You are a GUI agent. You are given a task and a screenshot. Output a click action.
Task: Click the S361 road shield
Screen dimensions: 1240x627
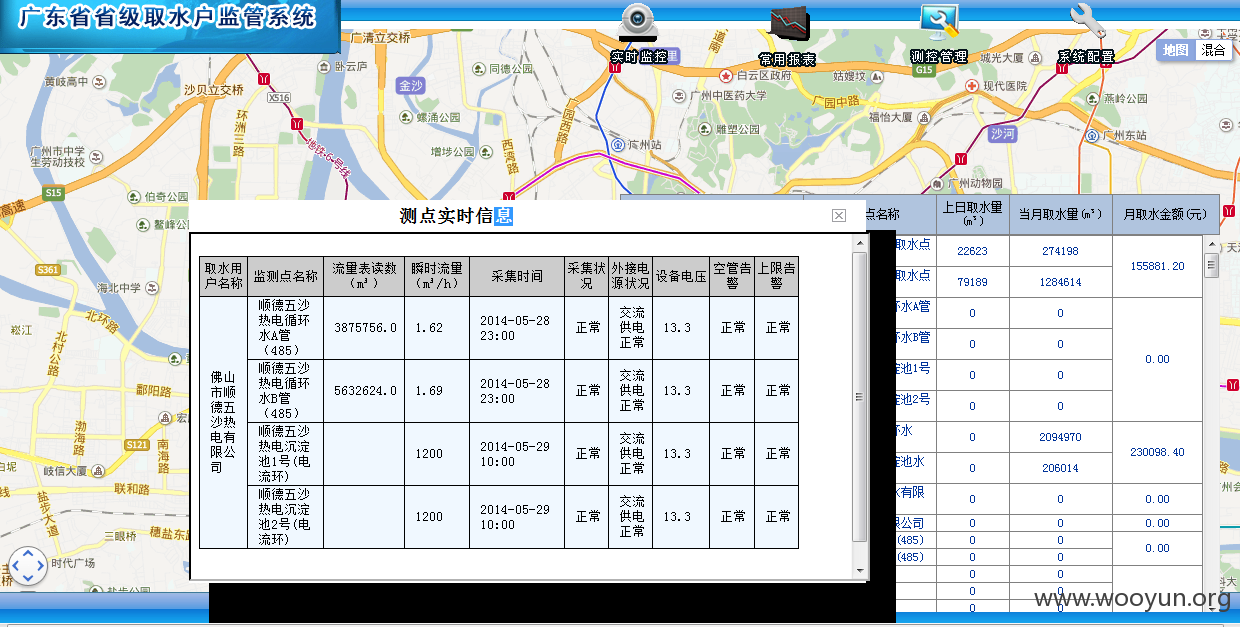click(x=47, y=270)
